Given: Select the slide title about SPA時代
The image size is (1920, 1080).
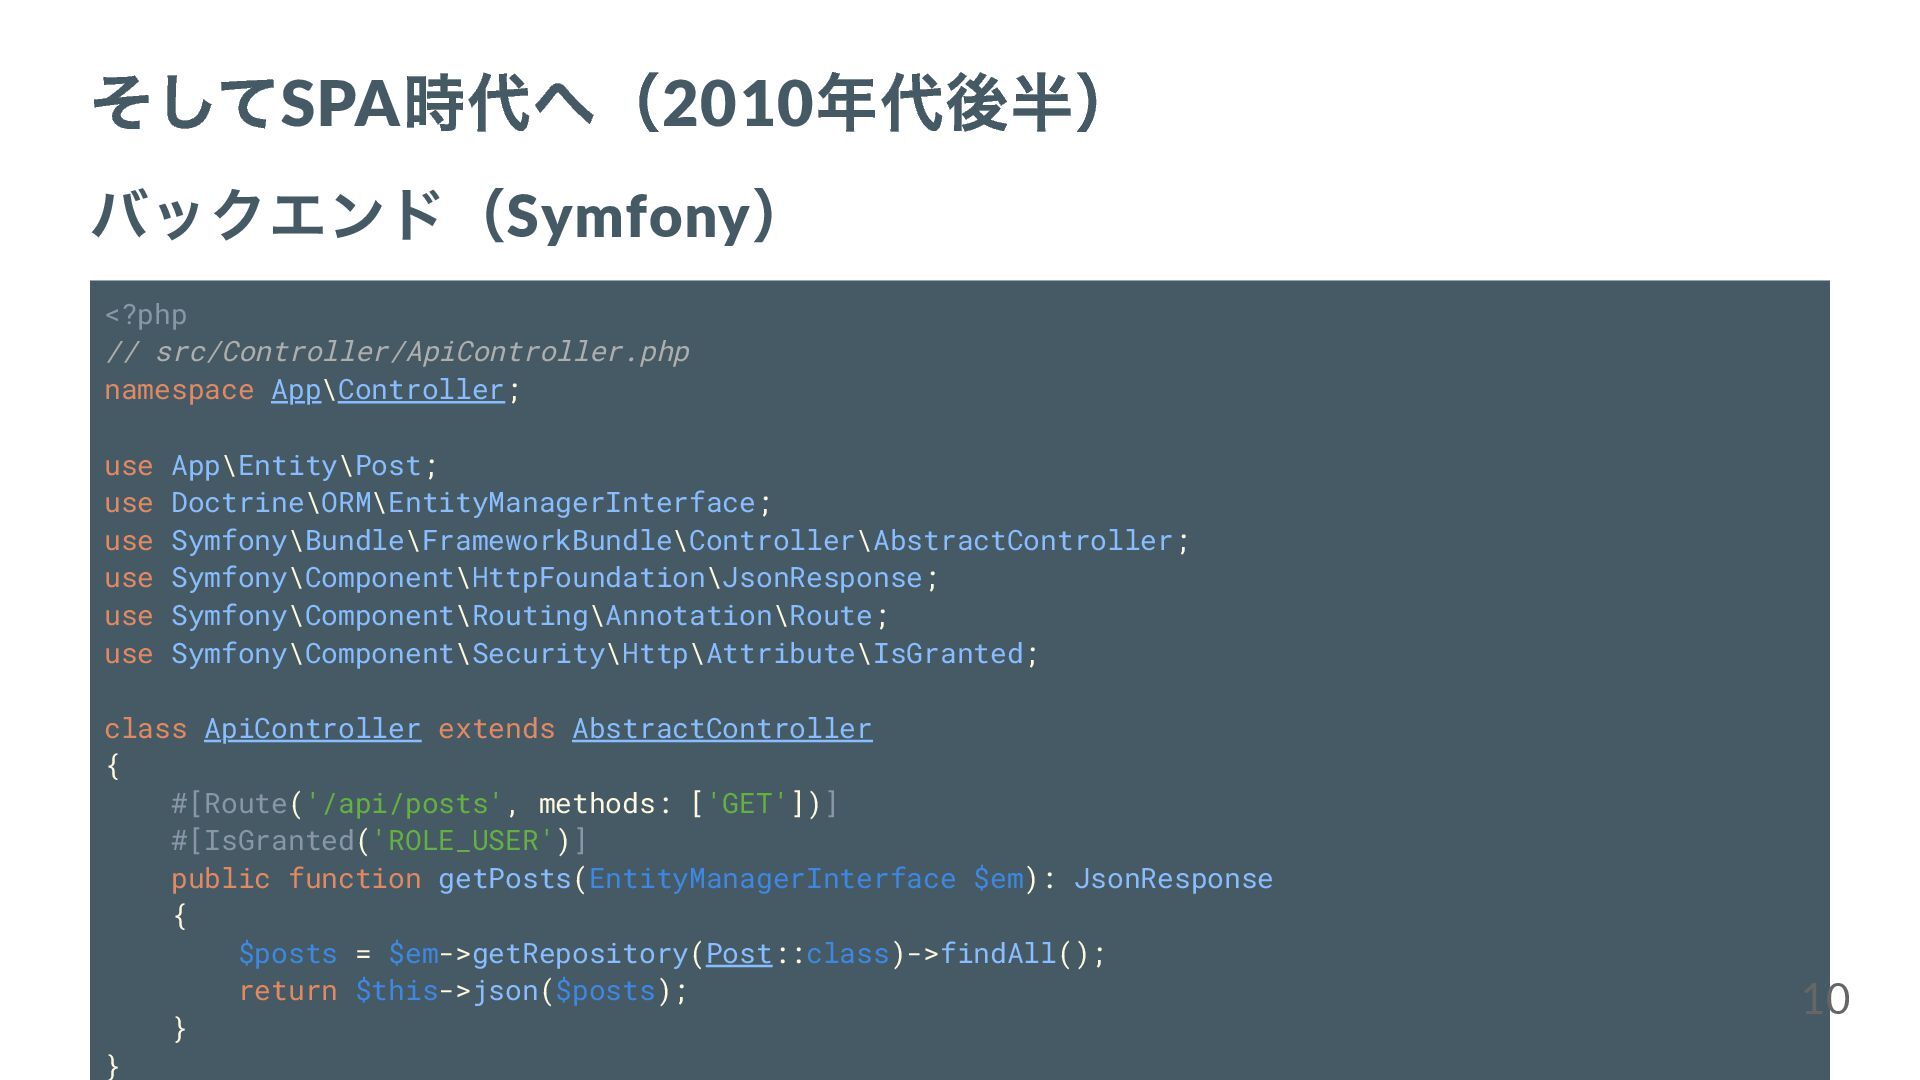Looking at the screenshot, I should pyautogui.click(x=600, y=103).
